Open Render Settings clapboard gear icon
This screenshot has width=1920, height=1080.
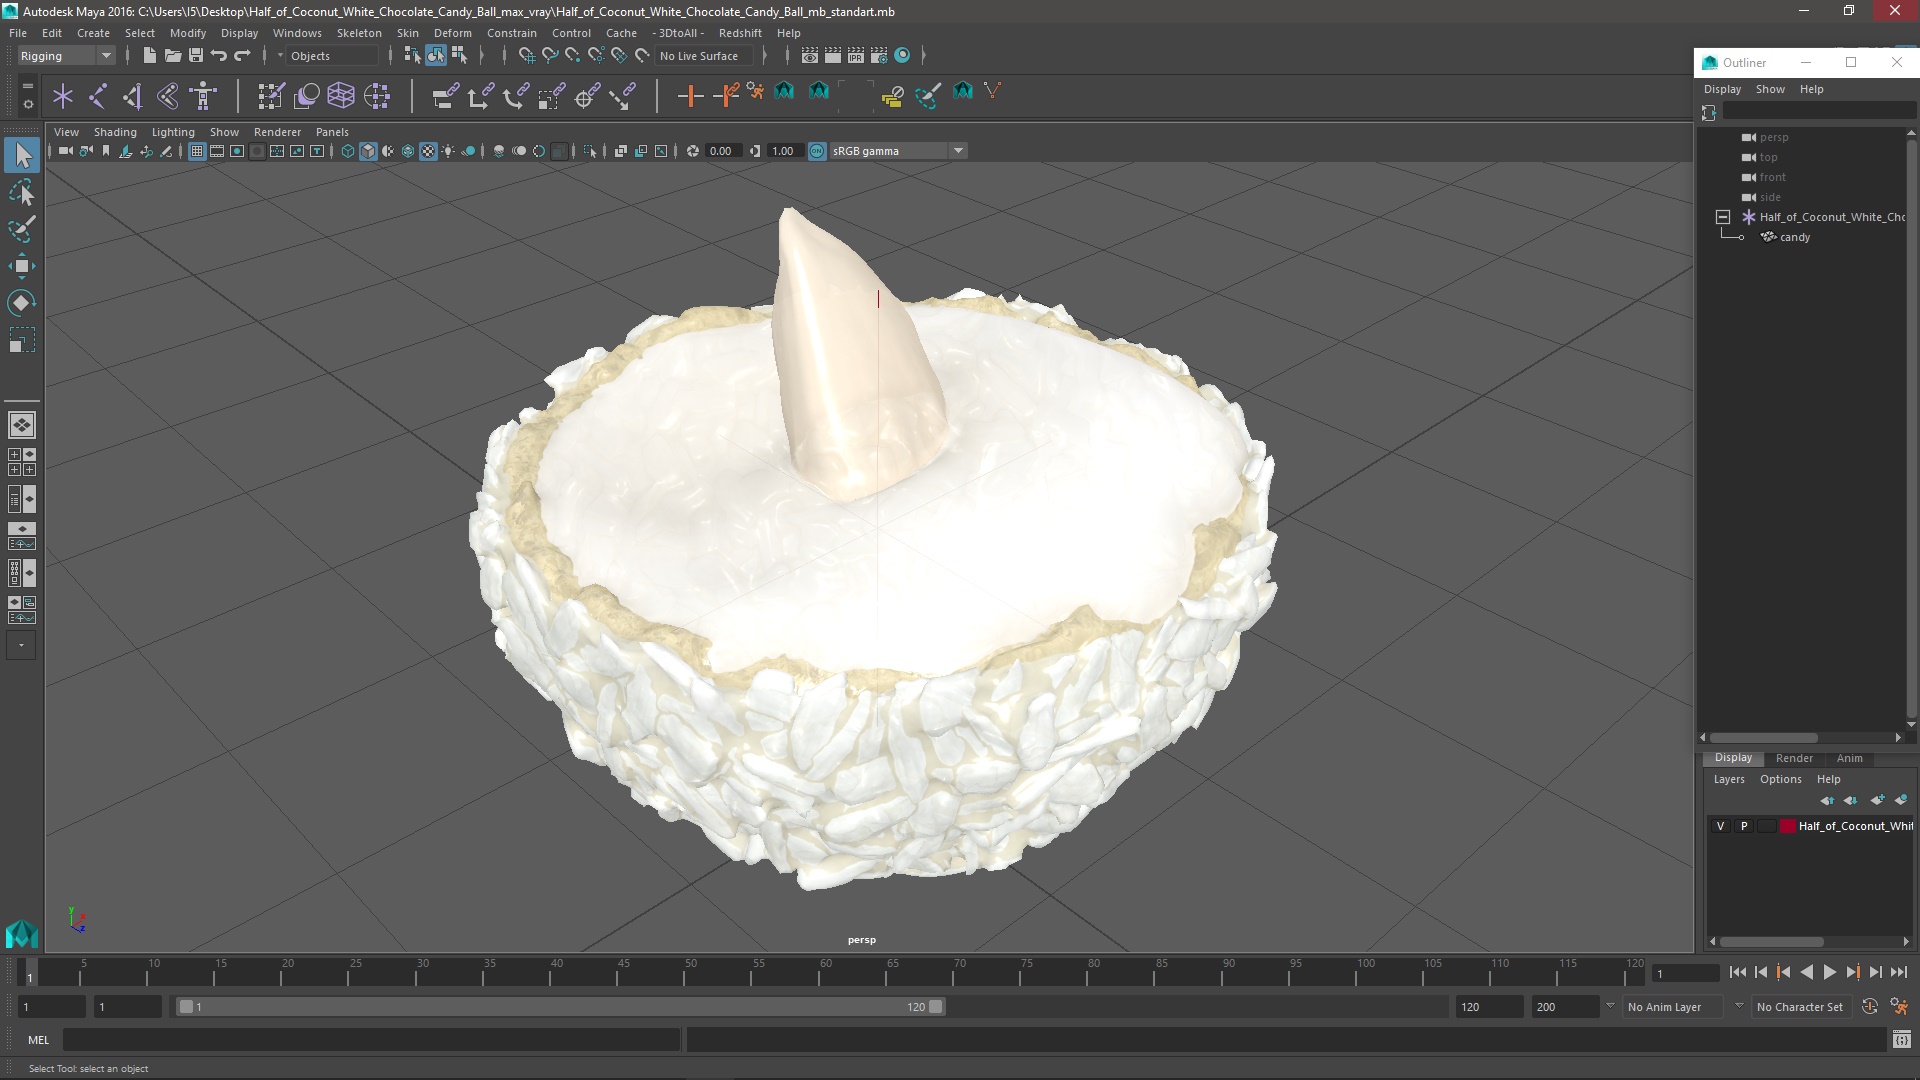(879, 56)
